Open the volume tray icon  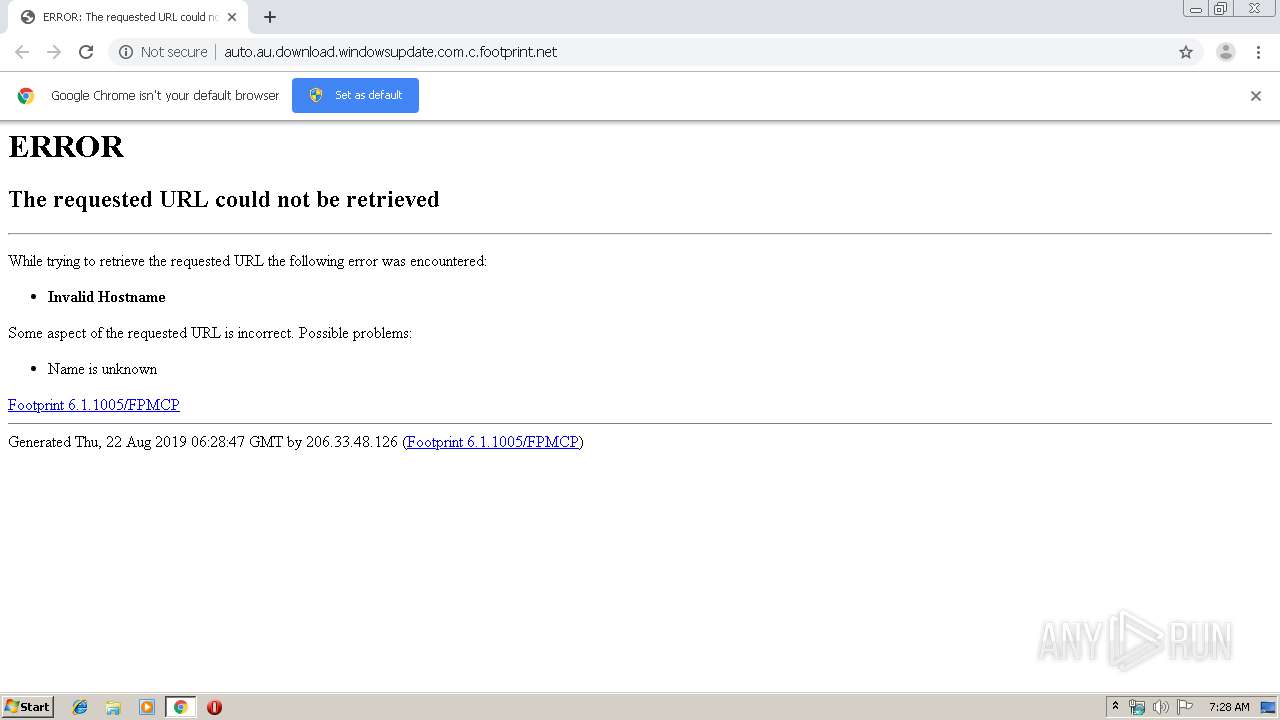(x=1161, y=707)
